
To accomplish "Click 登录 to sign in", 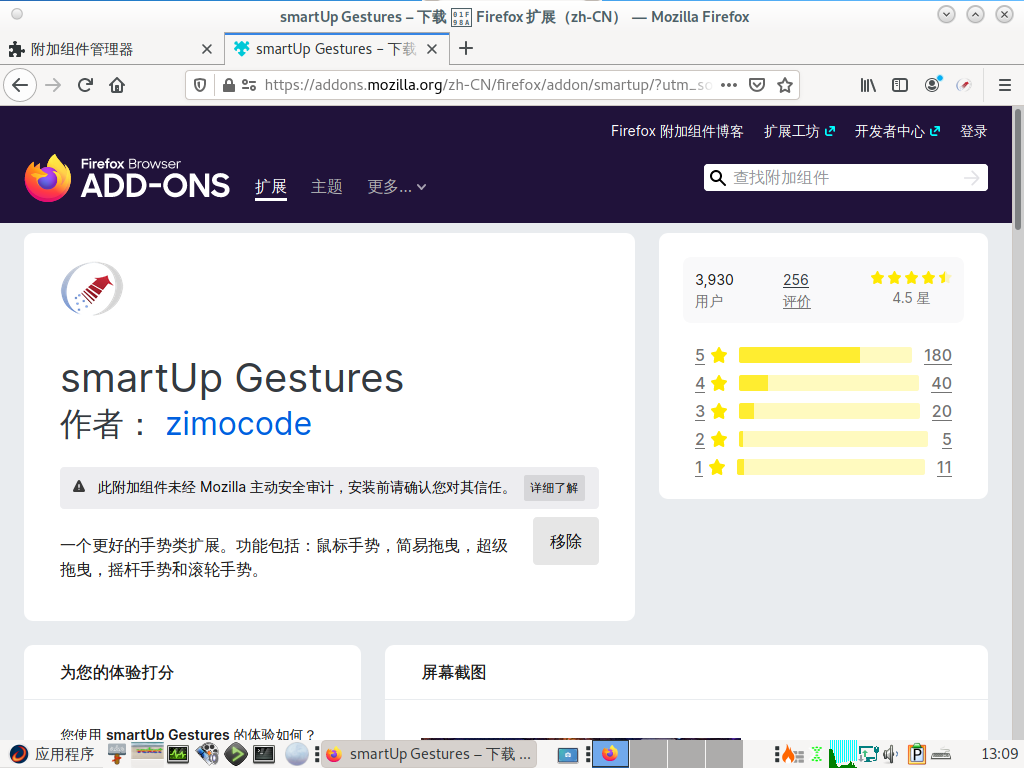I will click(973, 131).
